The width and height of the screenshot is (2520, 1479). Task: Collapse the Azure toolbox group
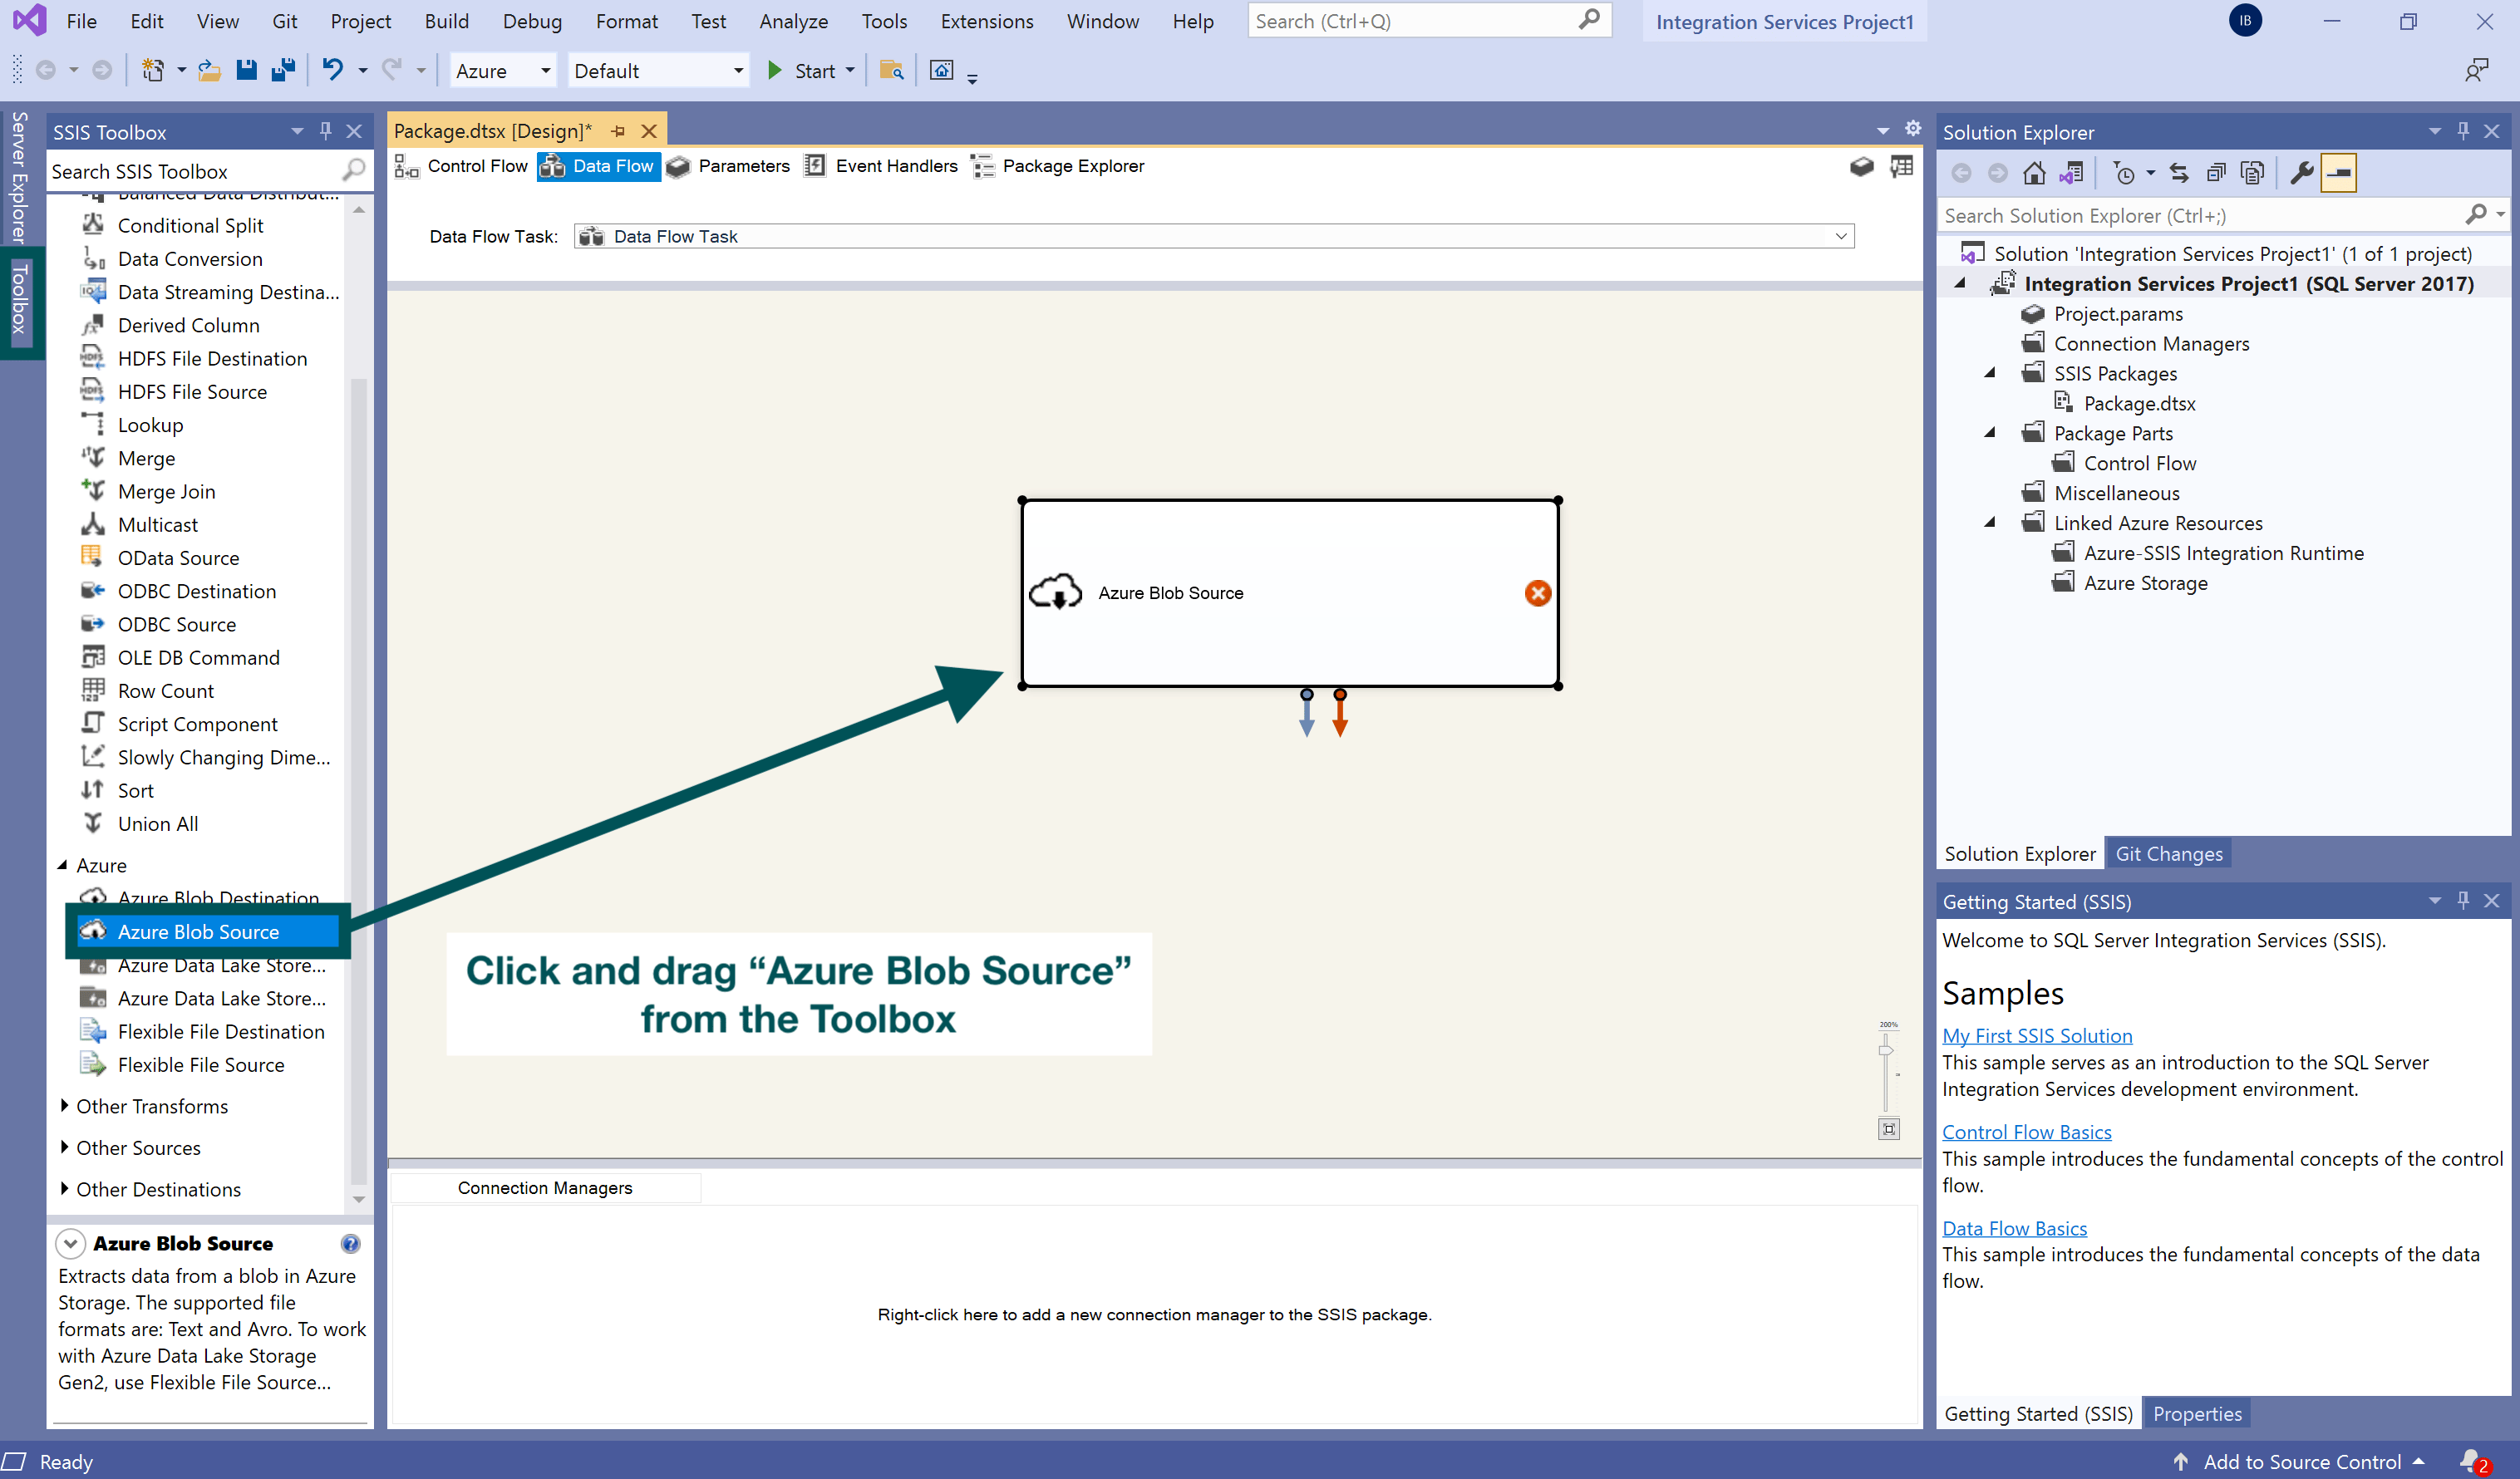(62, 865)
